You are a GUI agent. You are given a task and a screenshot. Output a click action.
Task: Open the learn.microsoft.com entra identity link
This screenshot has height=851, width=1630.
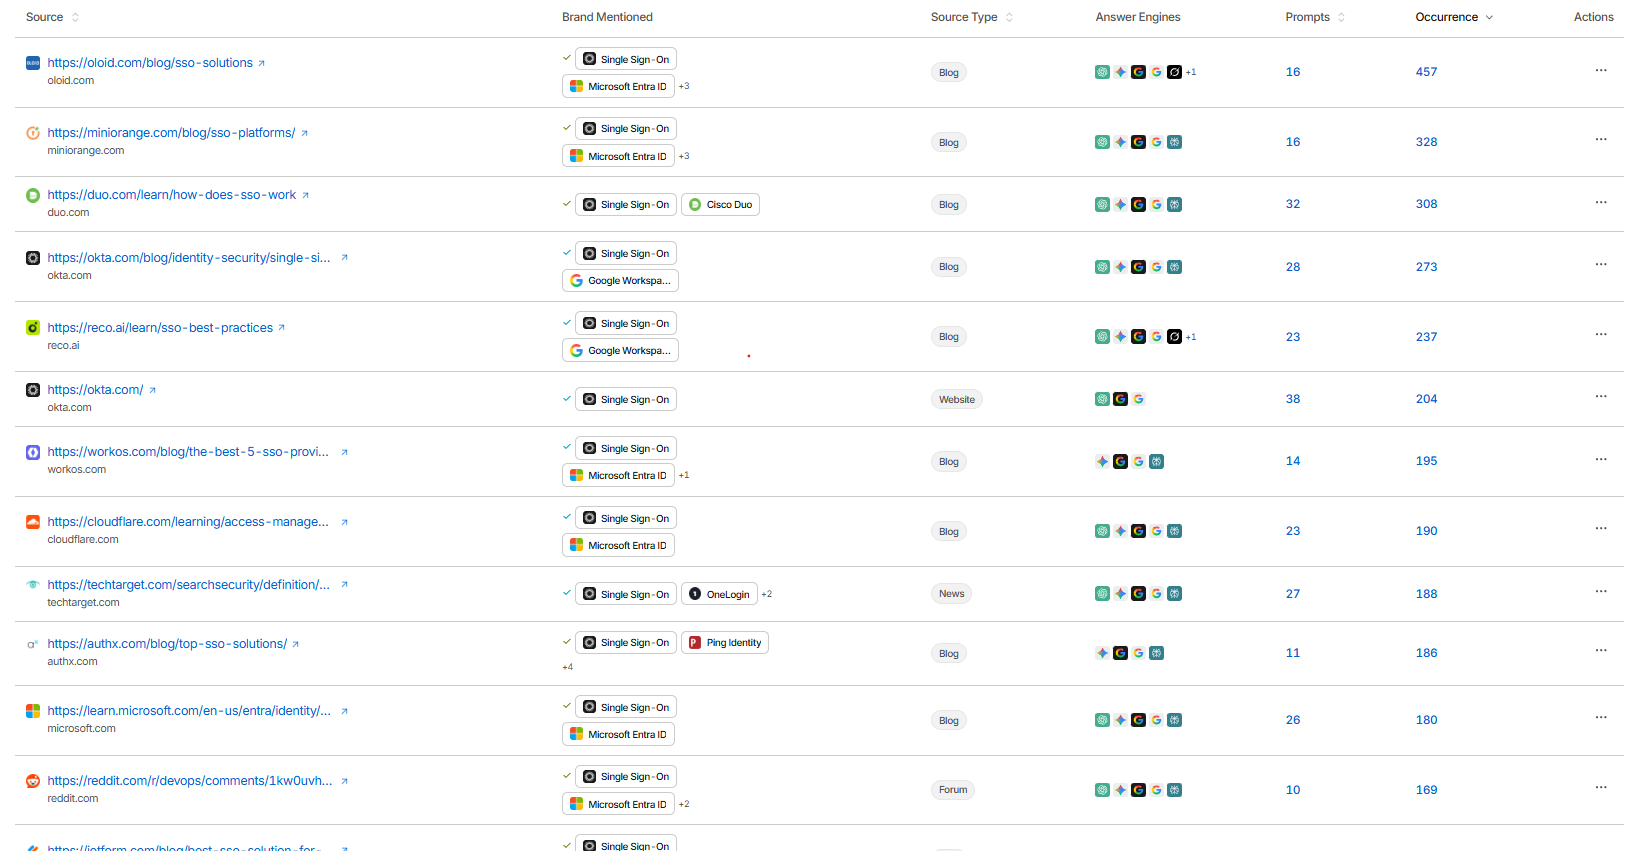pyautogui.click(x=189, y=711)
